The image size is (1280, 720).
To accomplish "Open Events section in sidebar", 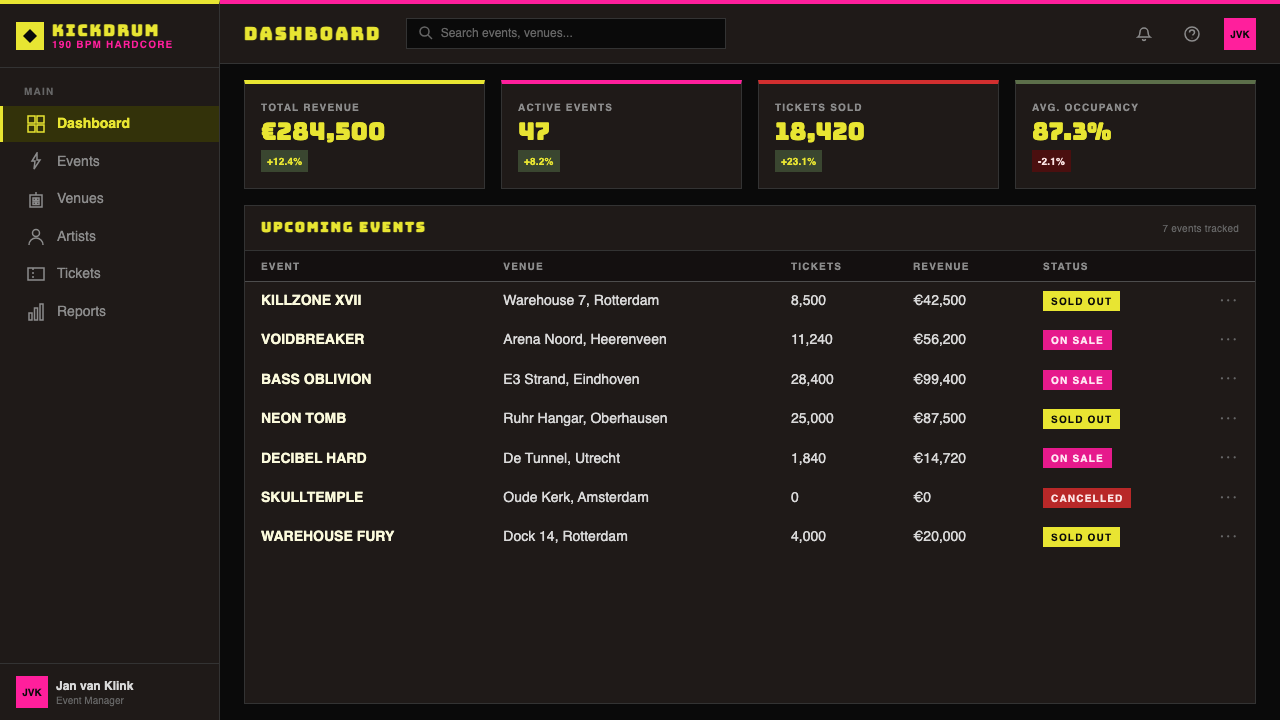I will pos(109,161).
